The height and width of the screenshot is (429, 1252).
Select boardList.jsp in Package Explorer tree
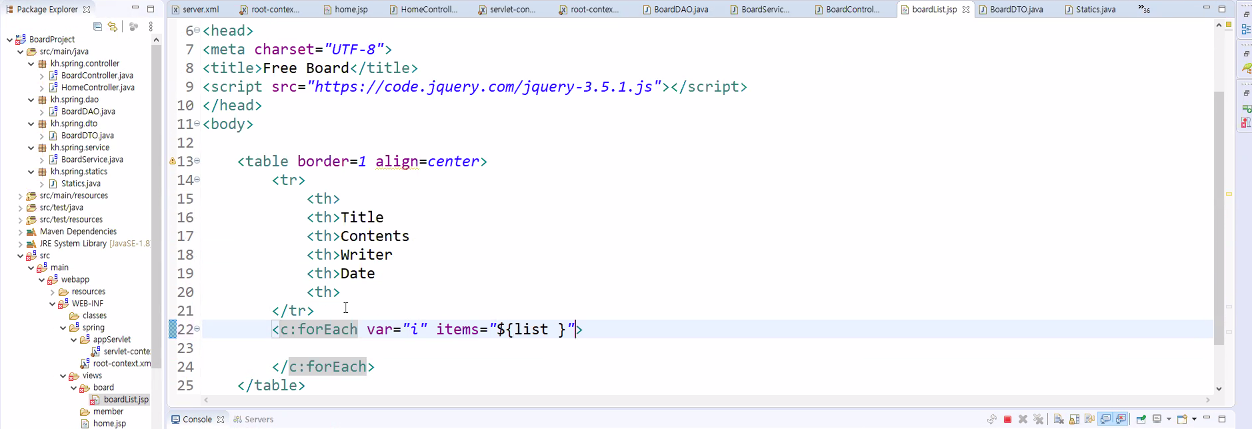pos(126,400)
